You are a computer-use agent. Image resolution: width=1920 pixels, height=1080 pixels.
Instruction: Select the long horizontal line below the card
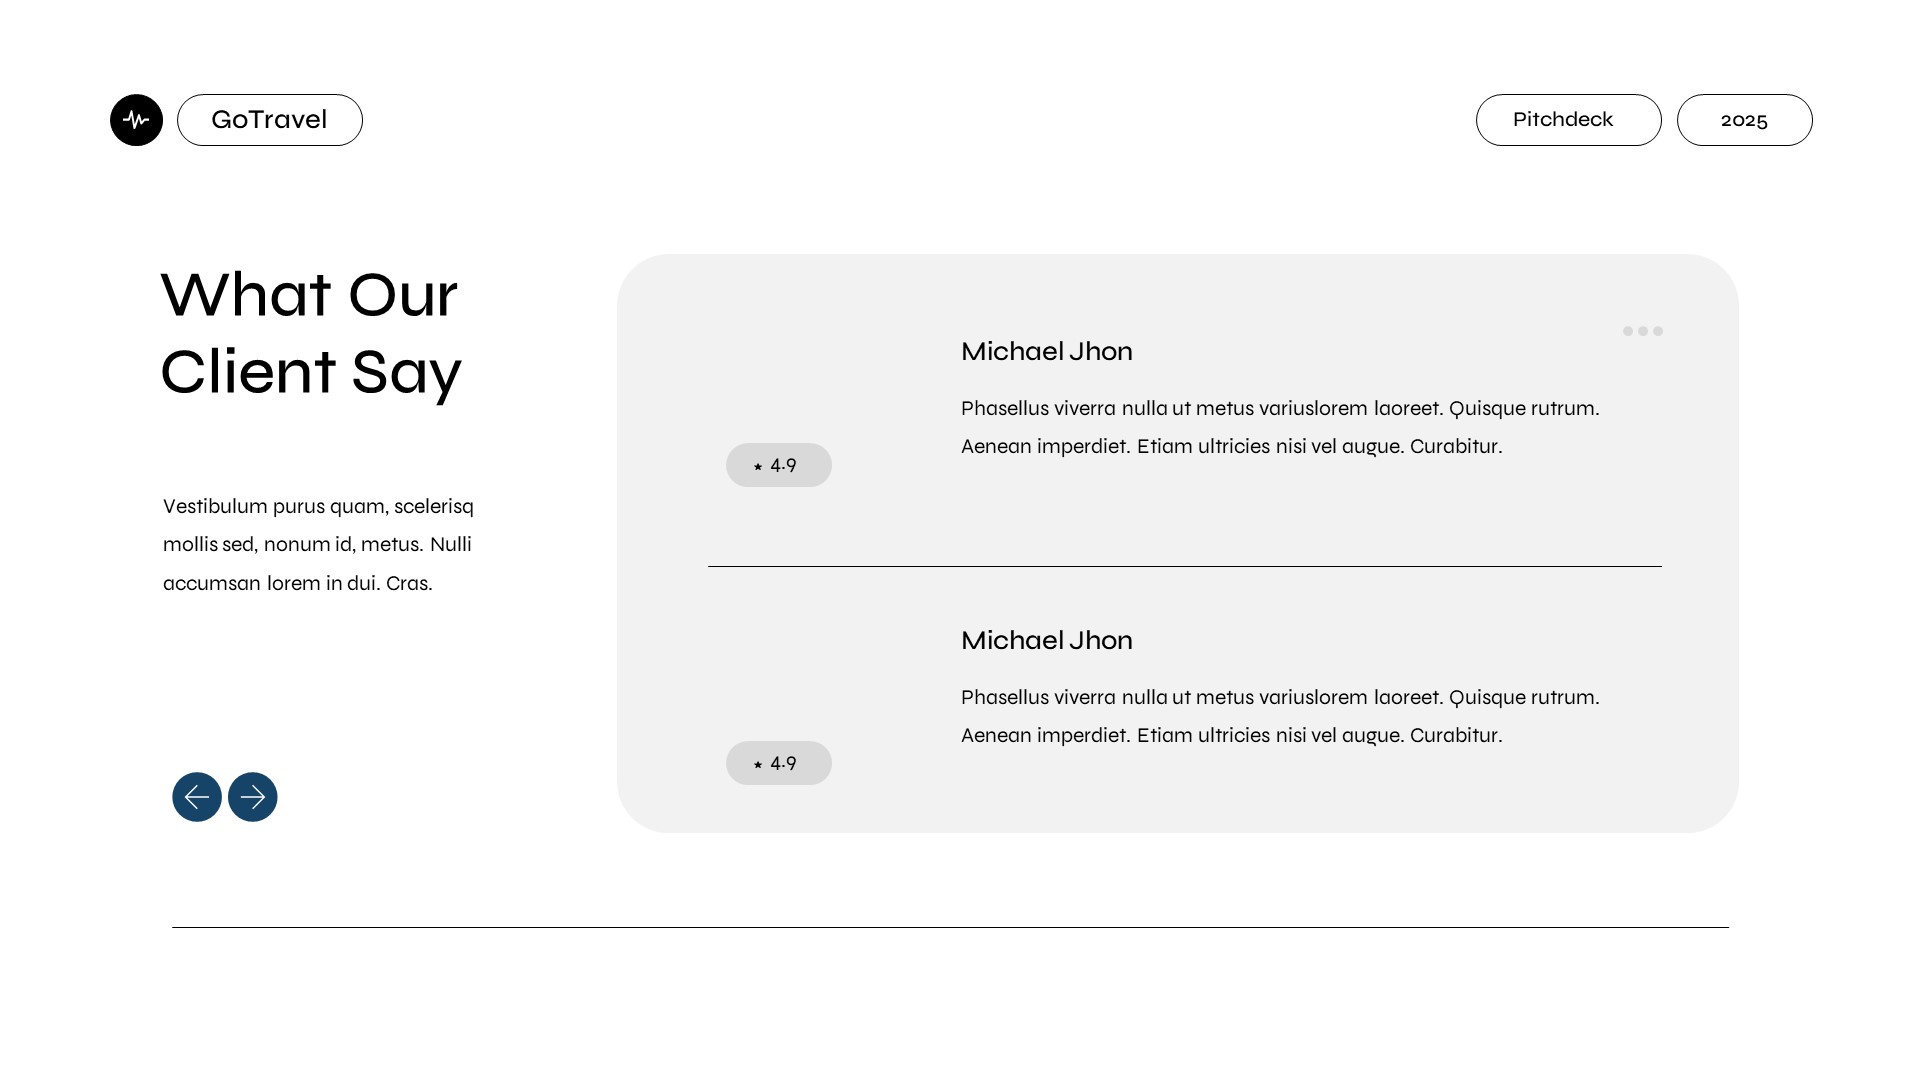coord(950,927)
